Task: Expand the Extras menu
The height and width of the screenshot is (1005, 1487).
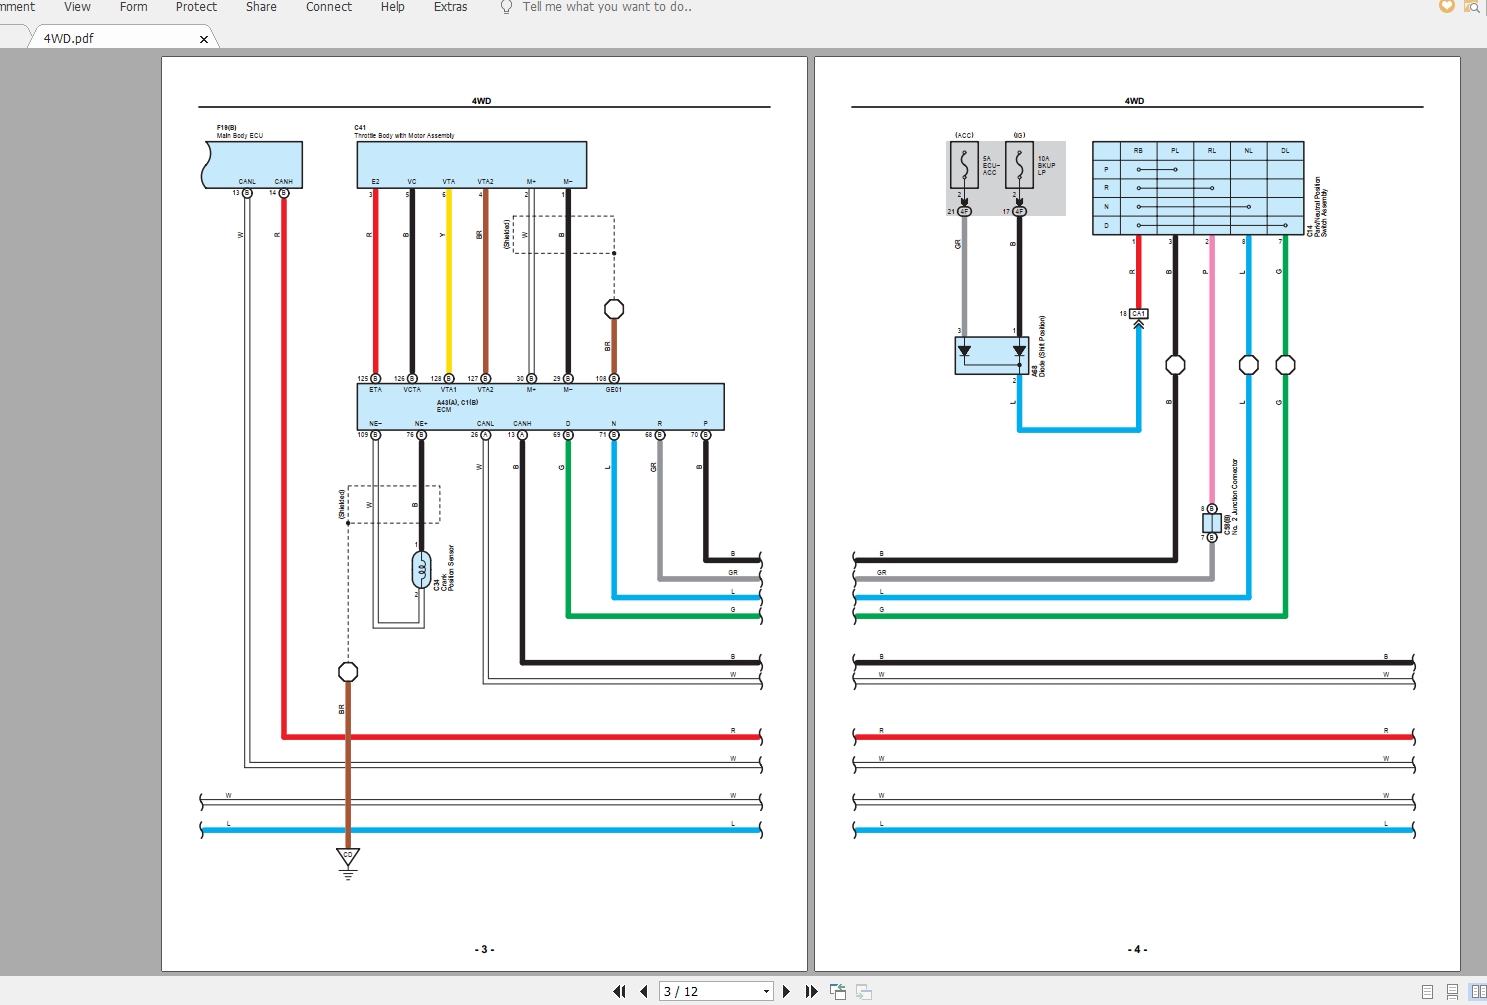Action: coord(450,7)
